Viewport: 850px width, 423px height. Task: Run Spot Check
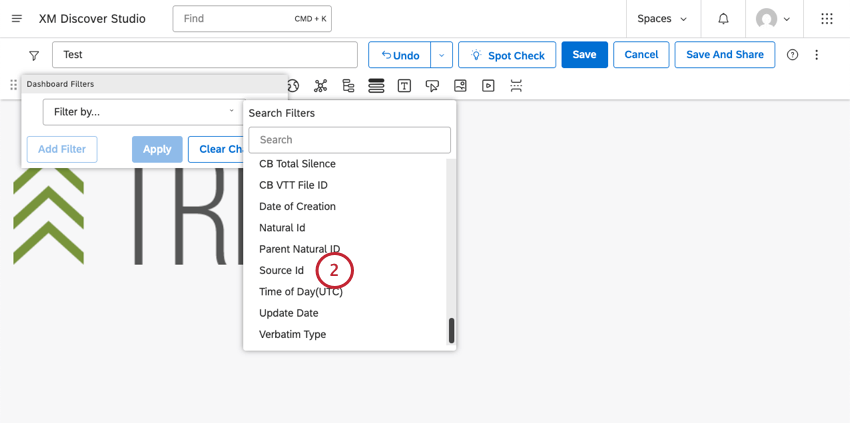[507, 55]
